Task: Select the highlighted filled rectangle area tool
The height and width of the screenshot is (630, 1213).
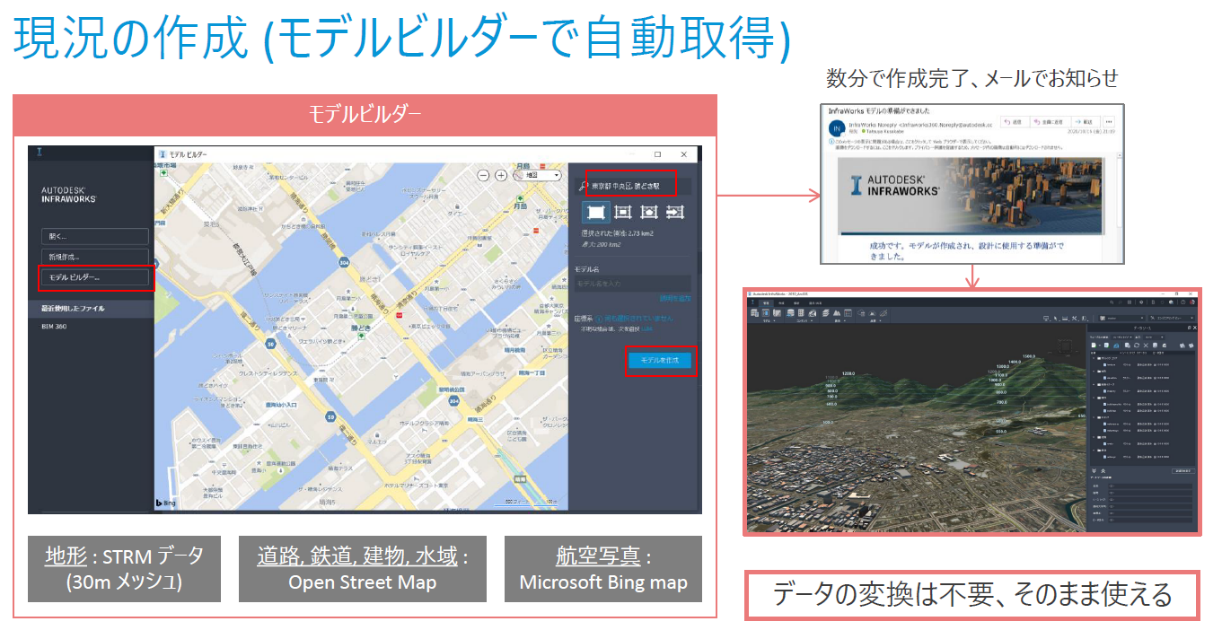Action: pos(596,211)
